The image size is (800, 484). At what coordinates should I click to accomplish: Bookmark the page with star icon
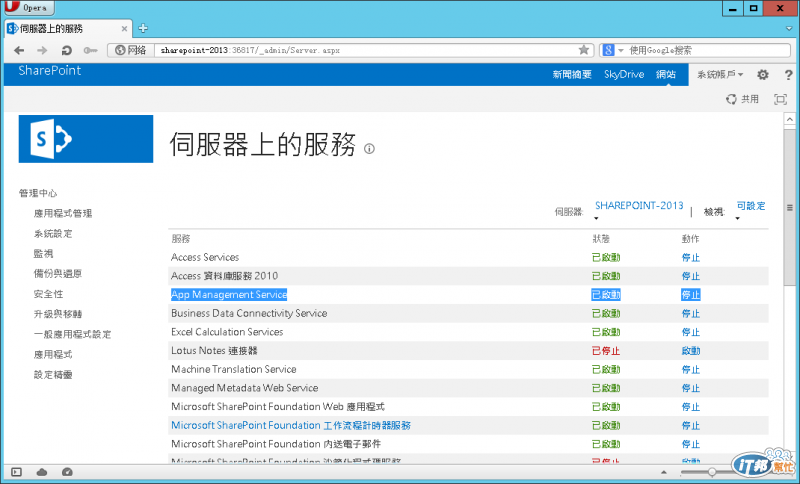tap(584, 50)
